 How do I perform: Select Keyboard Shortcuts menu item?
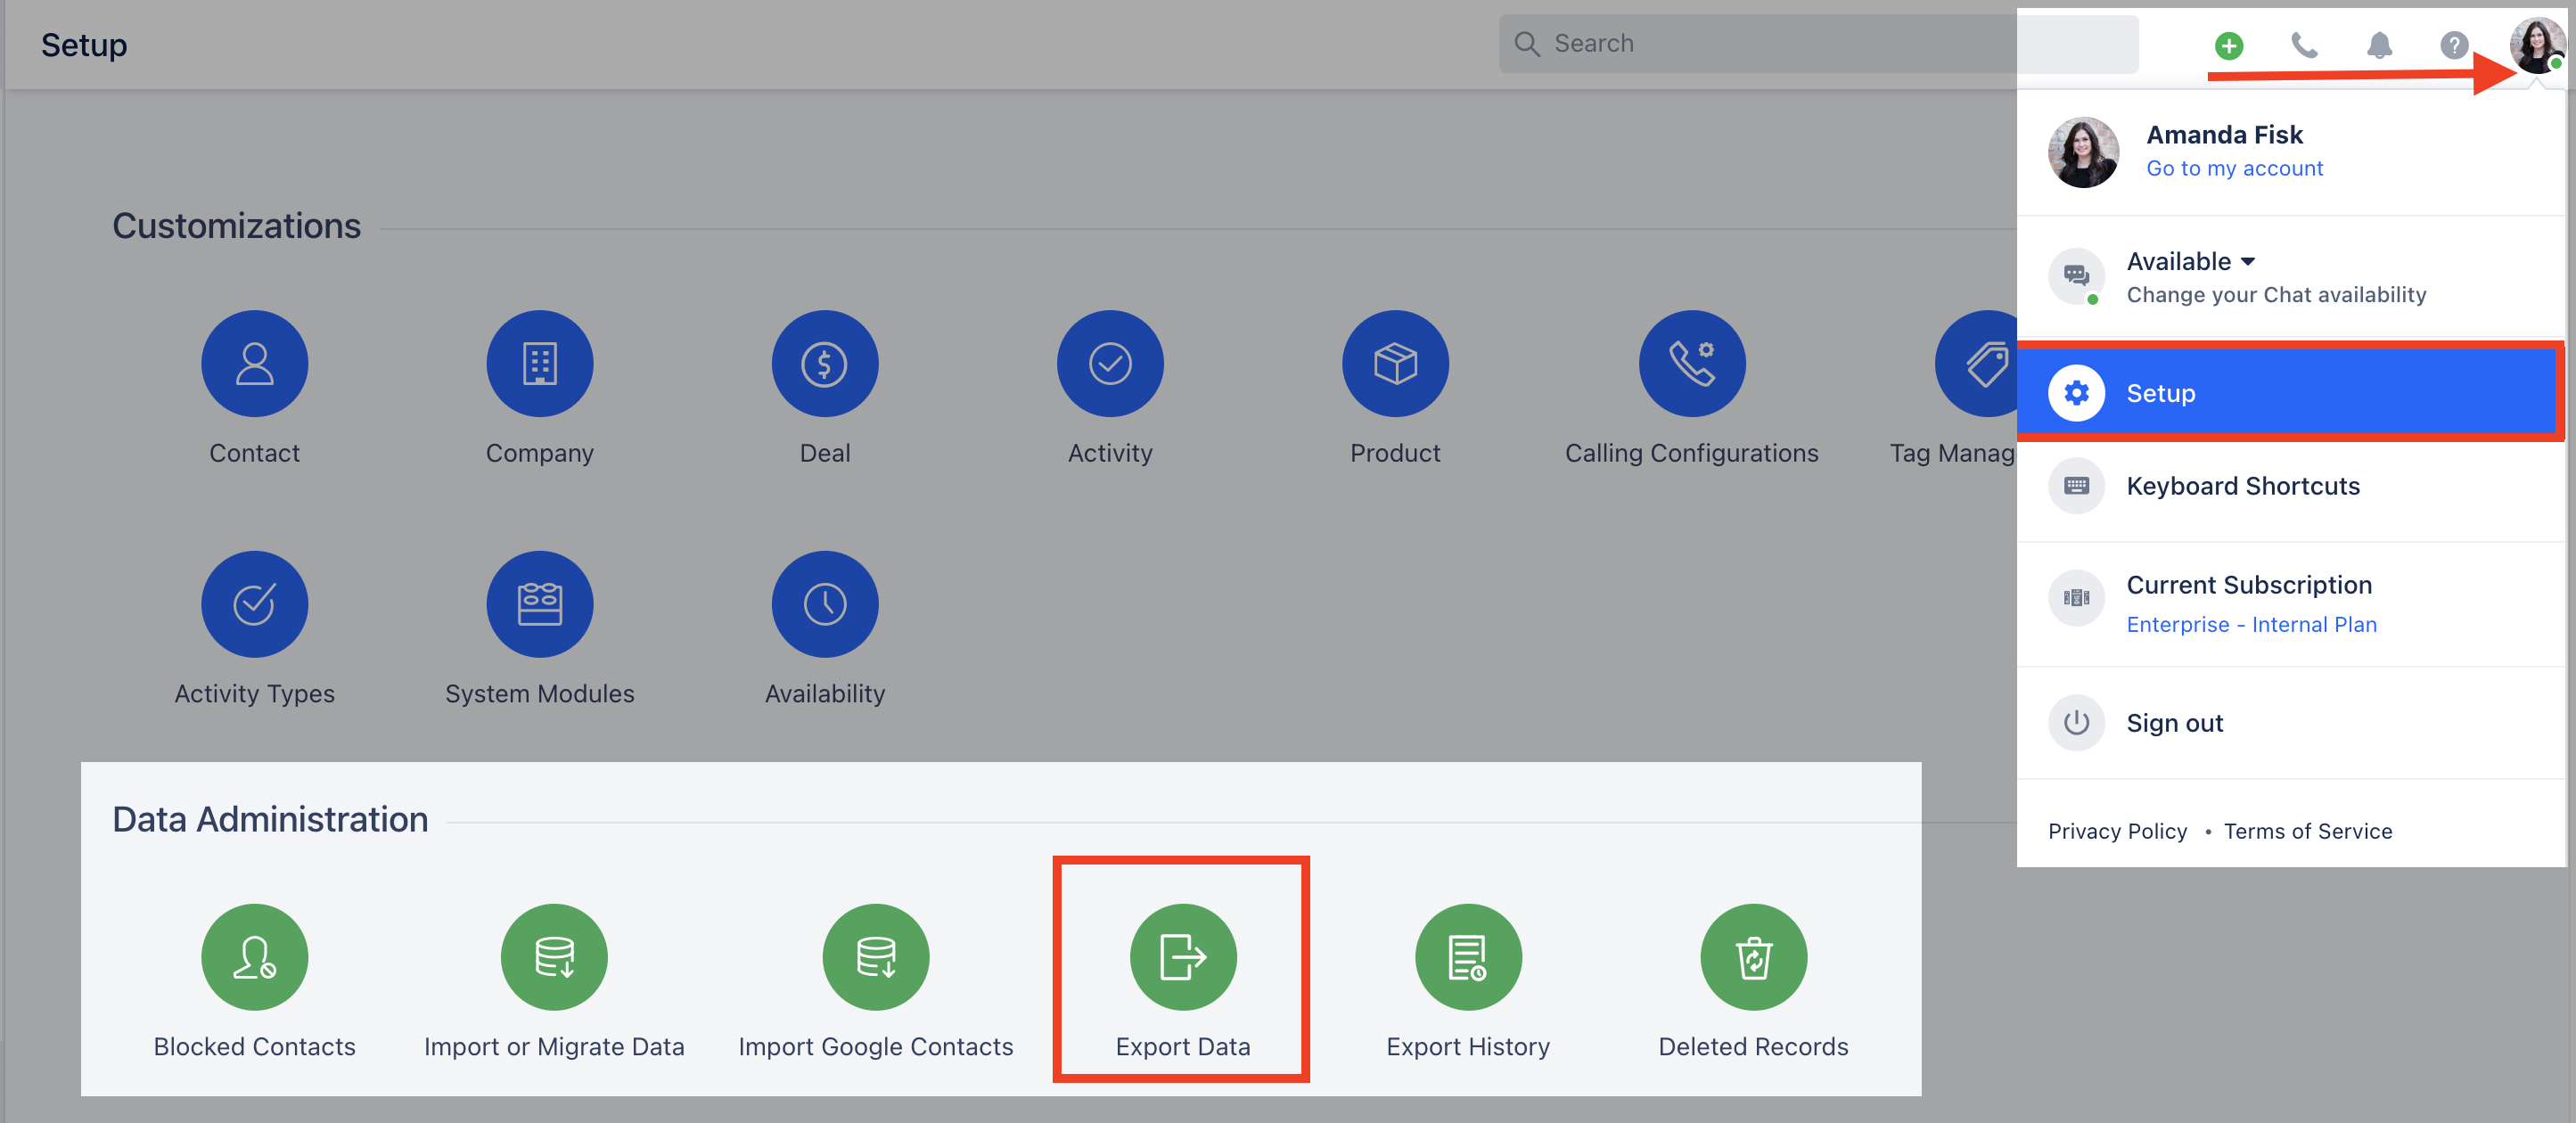click(x=2290, y=486)
